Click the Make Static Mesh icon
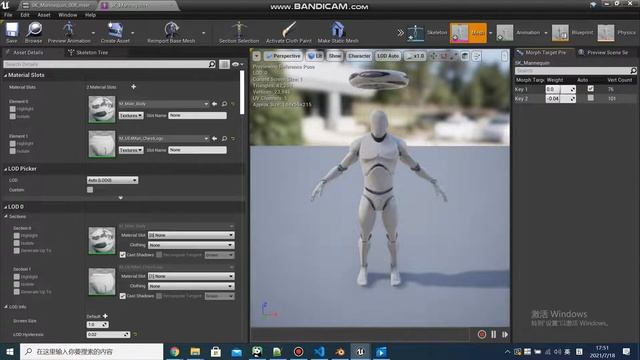The image size is (640, 360). click(338, 31)
